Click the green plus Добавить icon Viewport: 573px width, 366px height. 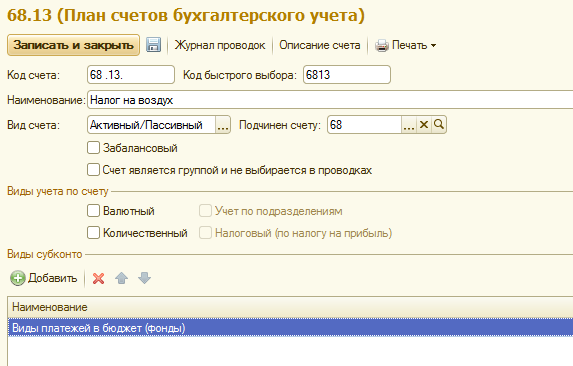click(x=17, y=278)
